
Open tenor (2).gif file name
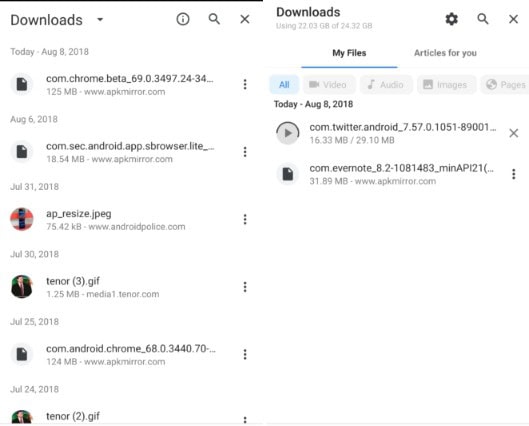click(x=73, y=416)
